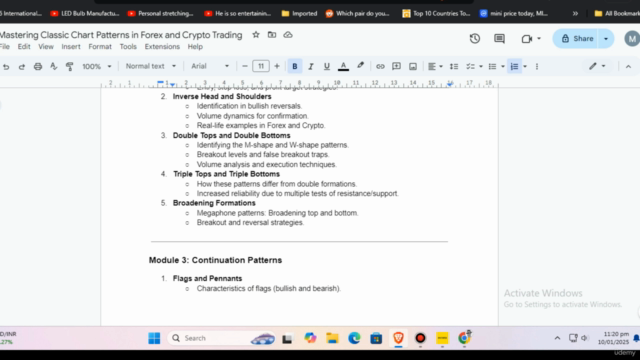
Task: Toggle underline formatting
Action: (327, 66)
